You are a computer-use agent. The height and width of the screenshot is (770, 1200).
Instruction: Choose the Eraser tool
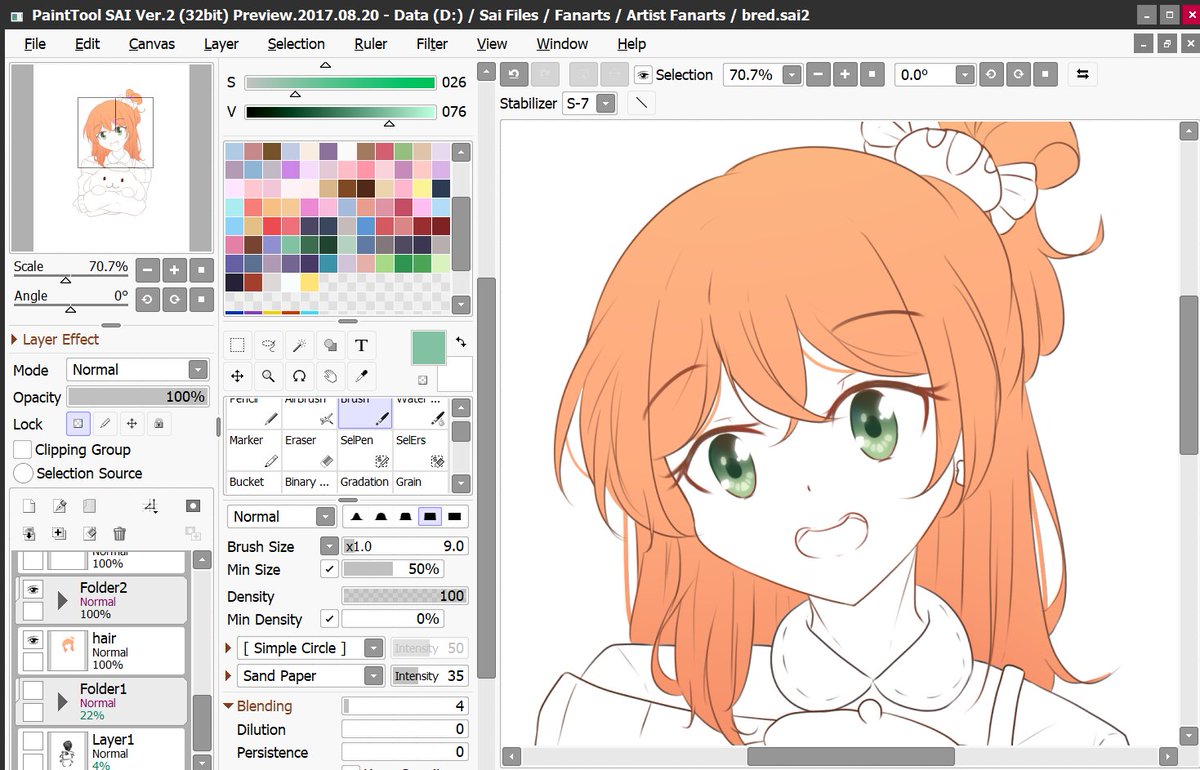click(309, 451)
